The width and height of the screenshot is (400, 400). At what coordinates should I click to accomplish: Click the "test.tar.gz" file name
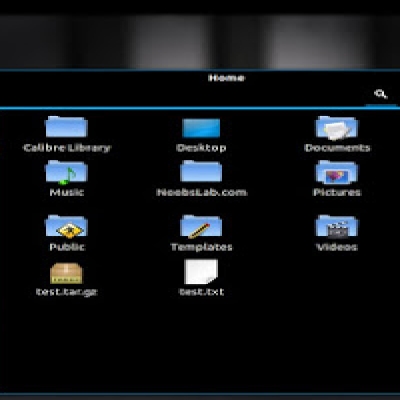pos(66,292)
